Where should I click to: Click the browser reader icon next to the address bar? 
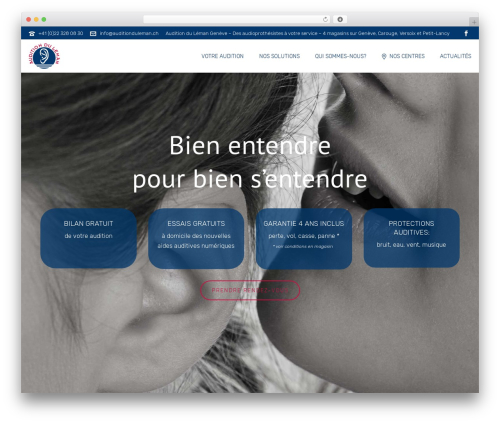[340, 19]
